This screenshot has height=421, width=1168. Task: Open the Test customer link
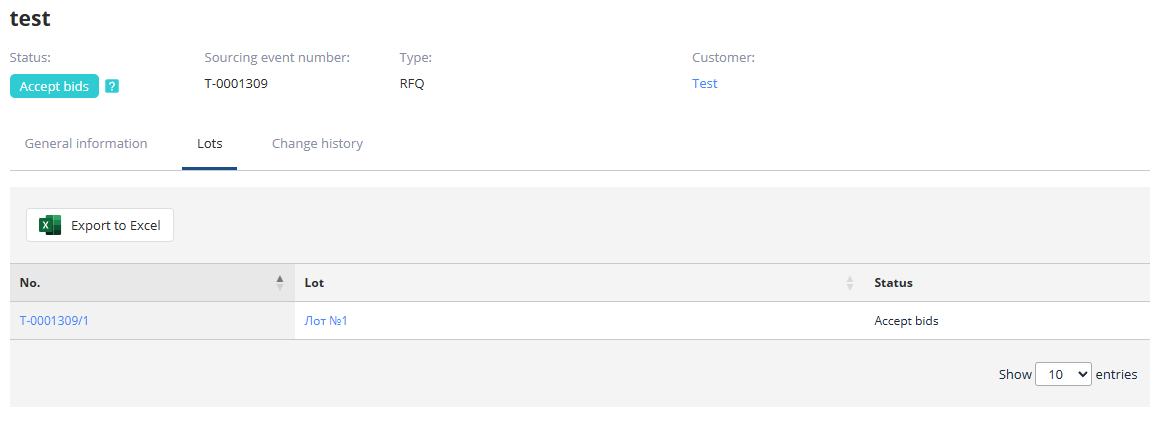click(705, 84)
